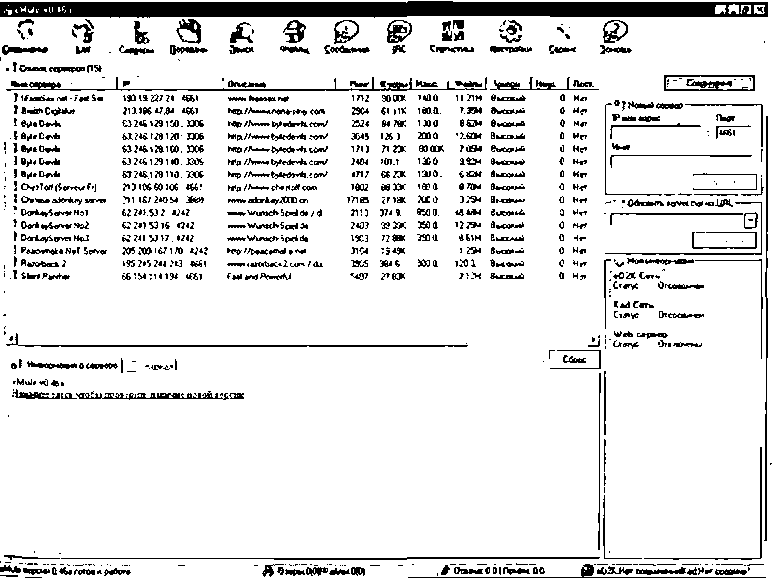Click the 'http://www.cheztoff.com' description cell

tap(272, 187)
